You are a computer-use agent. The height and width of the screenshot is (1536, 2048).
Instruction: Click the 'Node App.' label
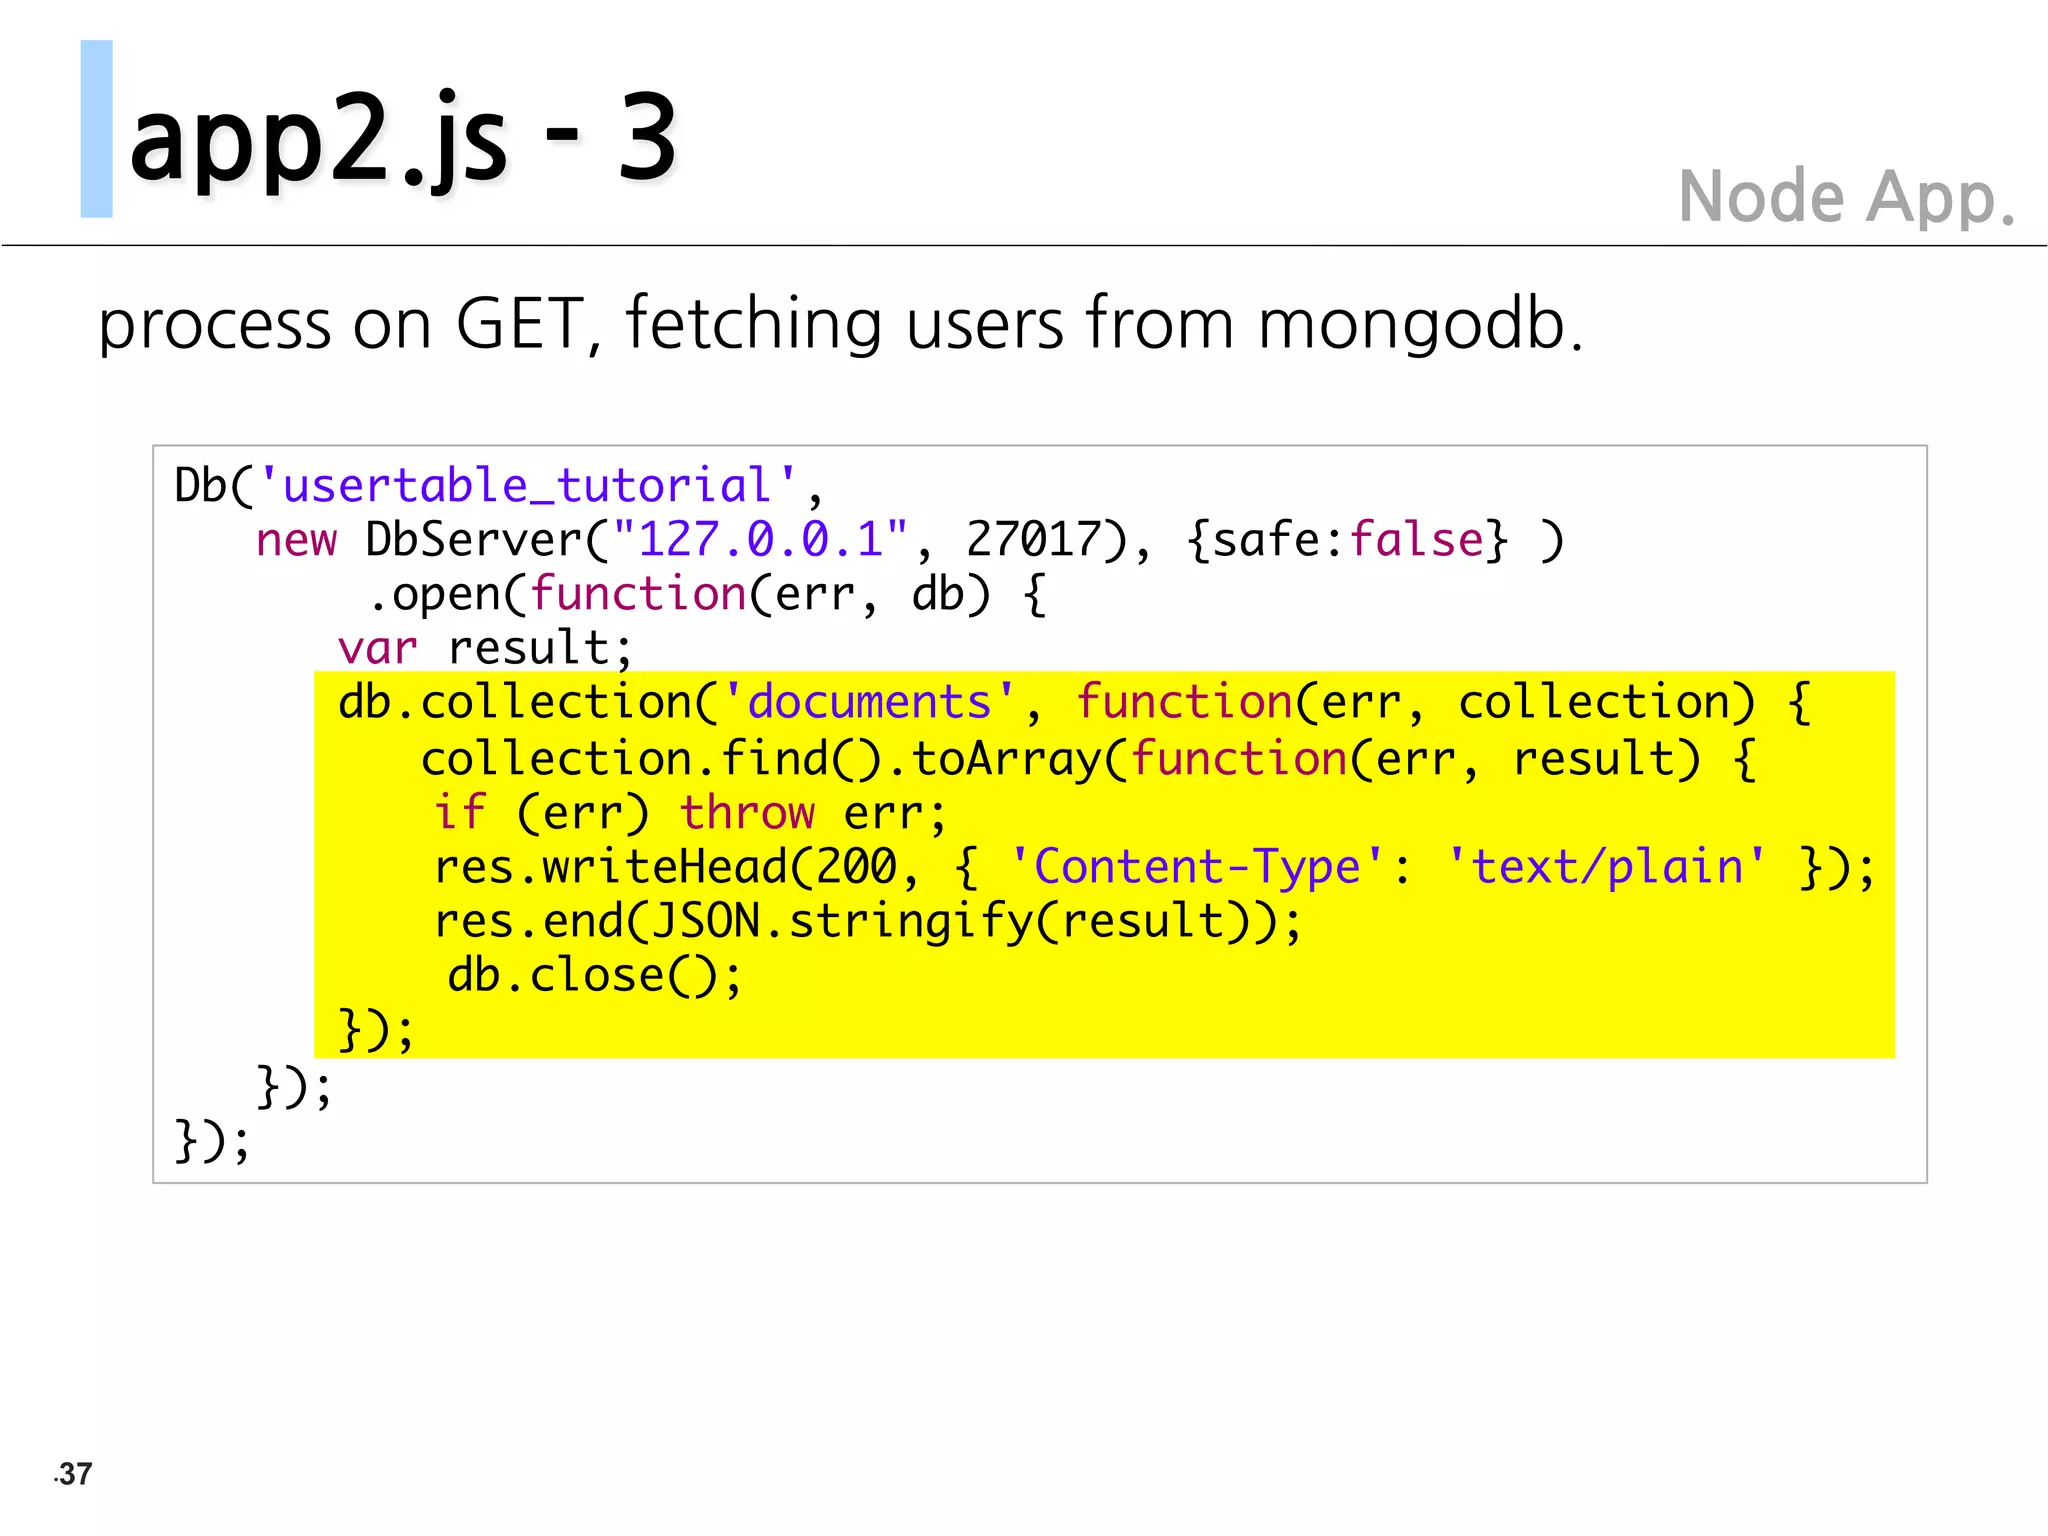coord(1846,196)
